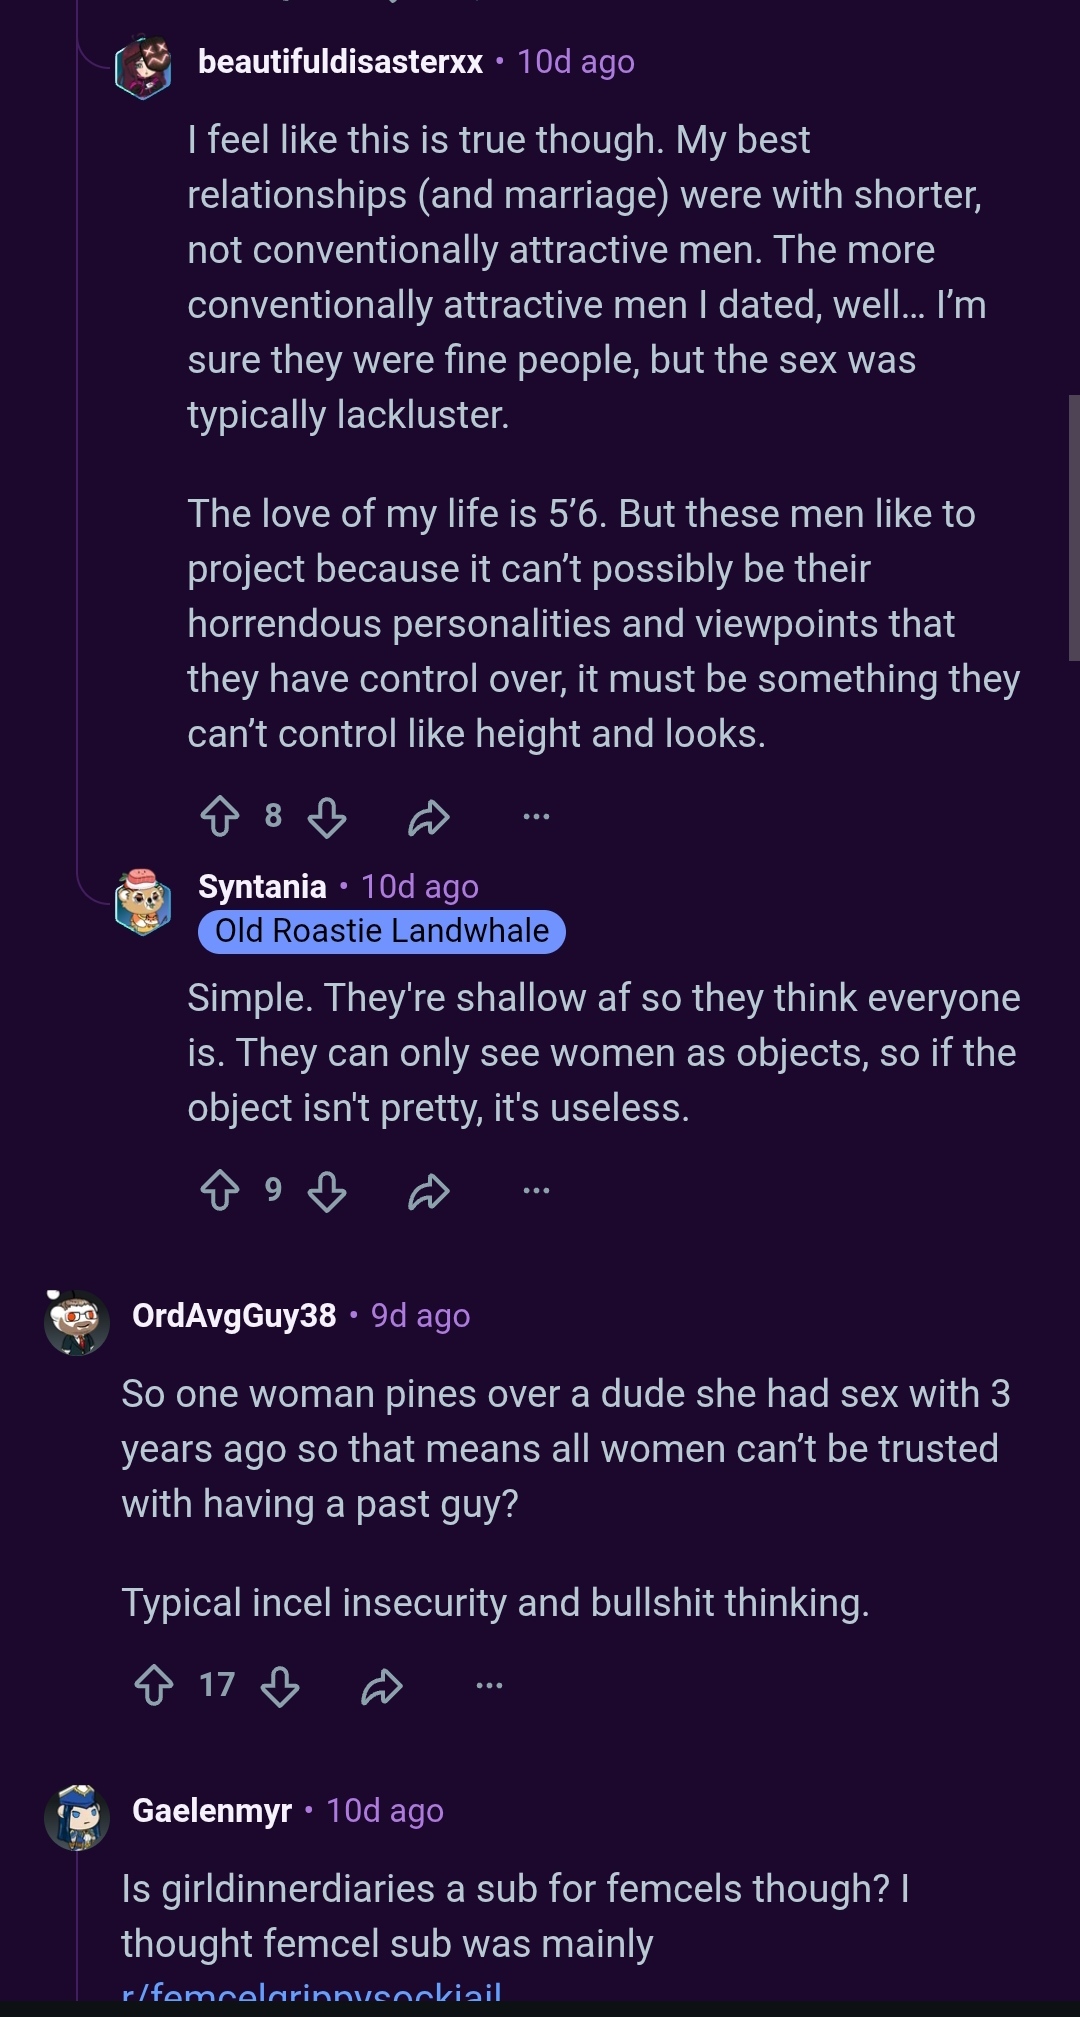Share OrdAvgGuy38's comment
The width and height of the screenshot is (1080, 2017).
382,1686
